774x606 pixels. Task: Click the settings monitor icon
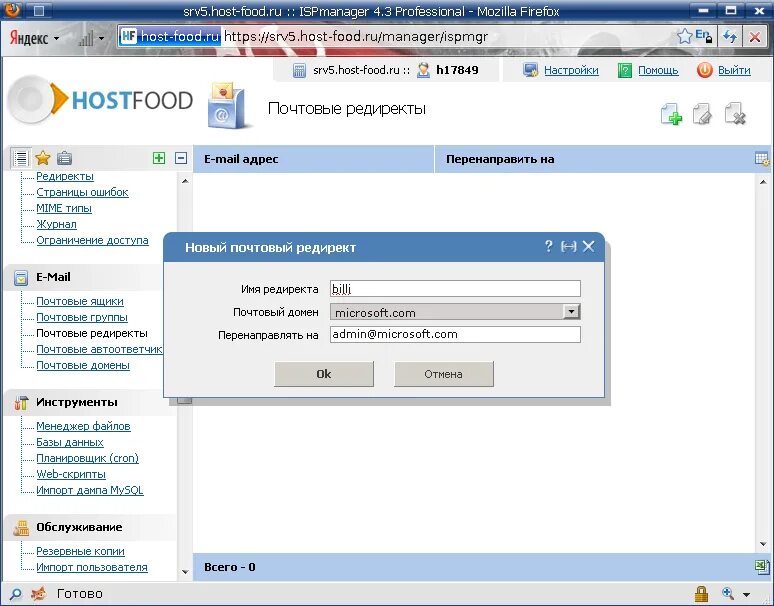point(531,70)
